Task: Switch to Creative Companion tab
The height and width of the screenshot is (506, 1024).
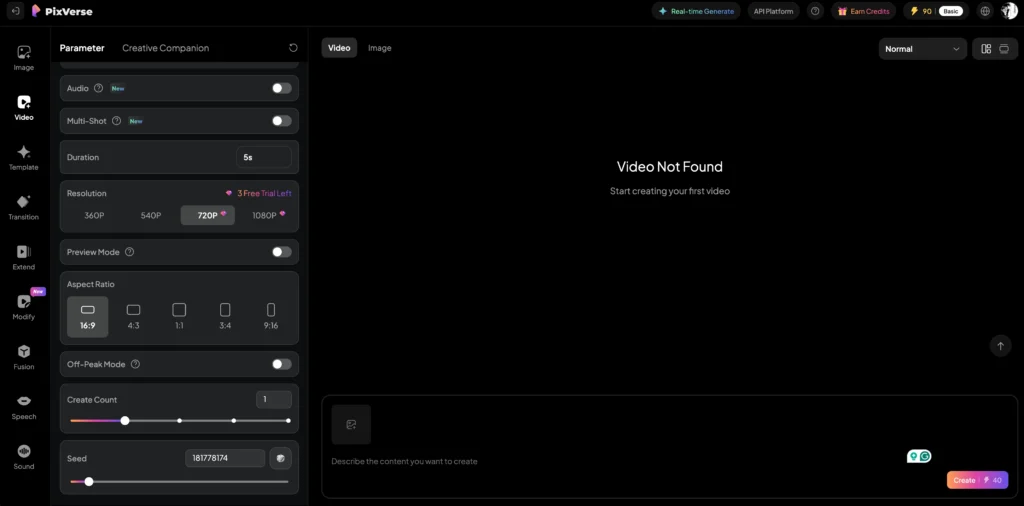Action: point(166,48)
